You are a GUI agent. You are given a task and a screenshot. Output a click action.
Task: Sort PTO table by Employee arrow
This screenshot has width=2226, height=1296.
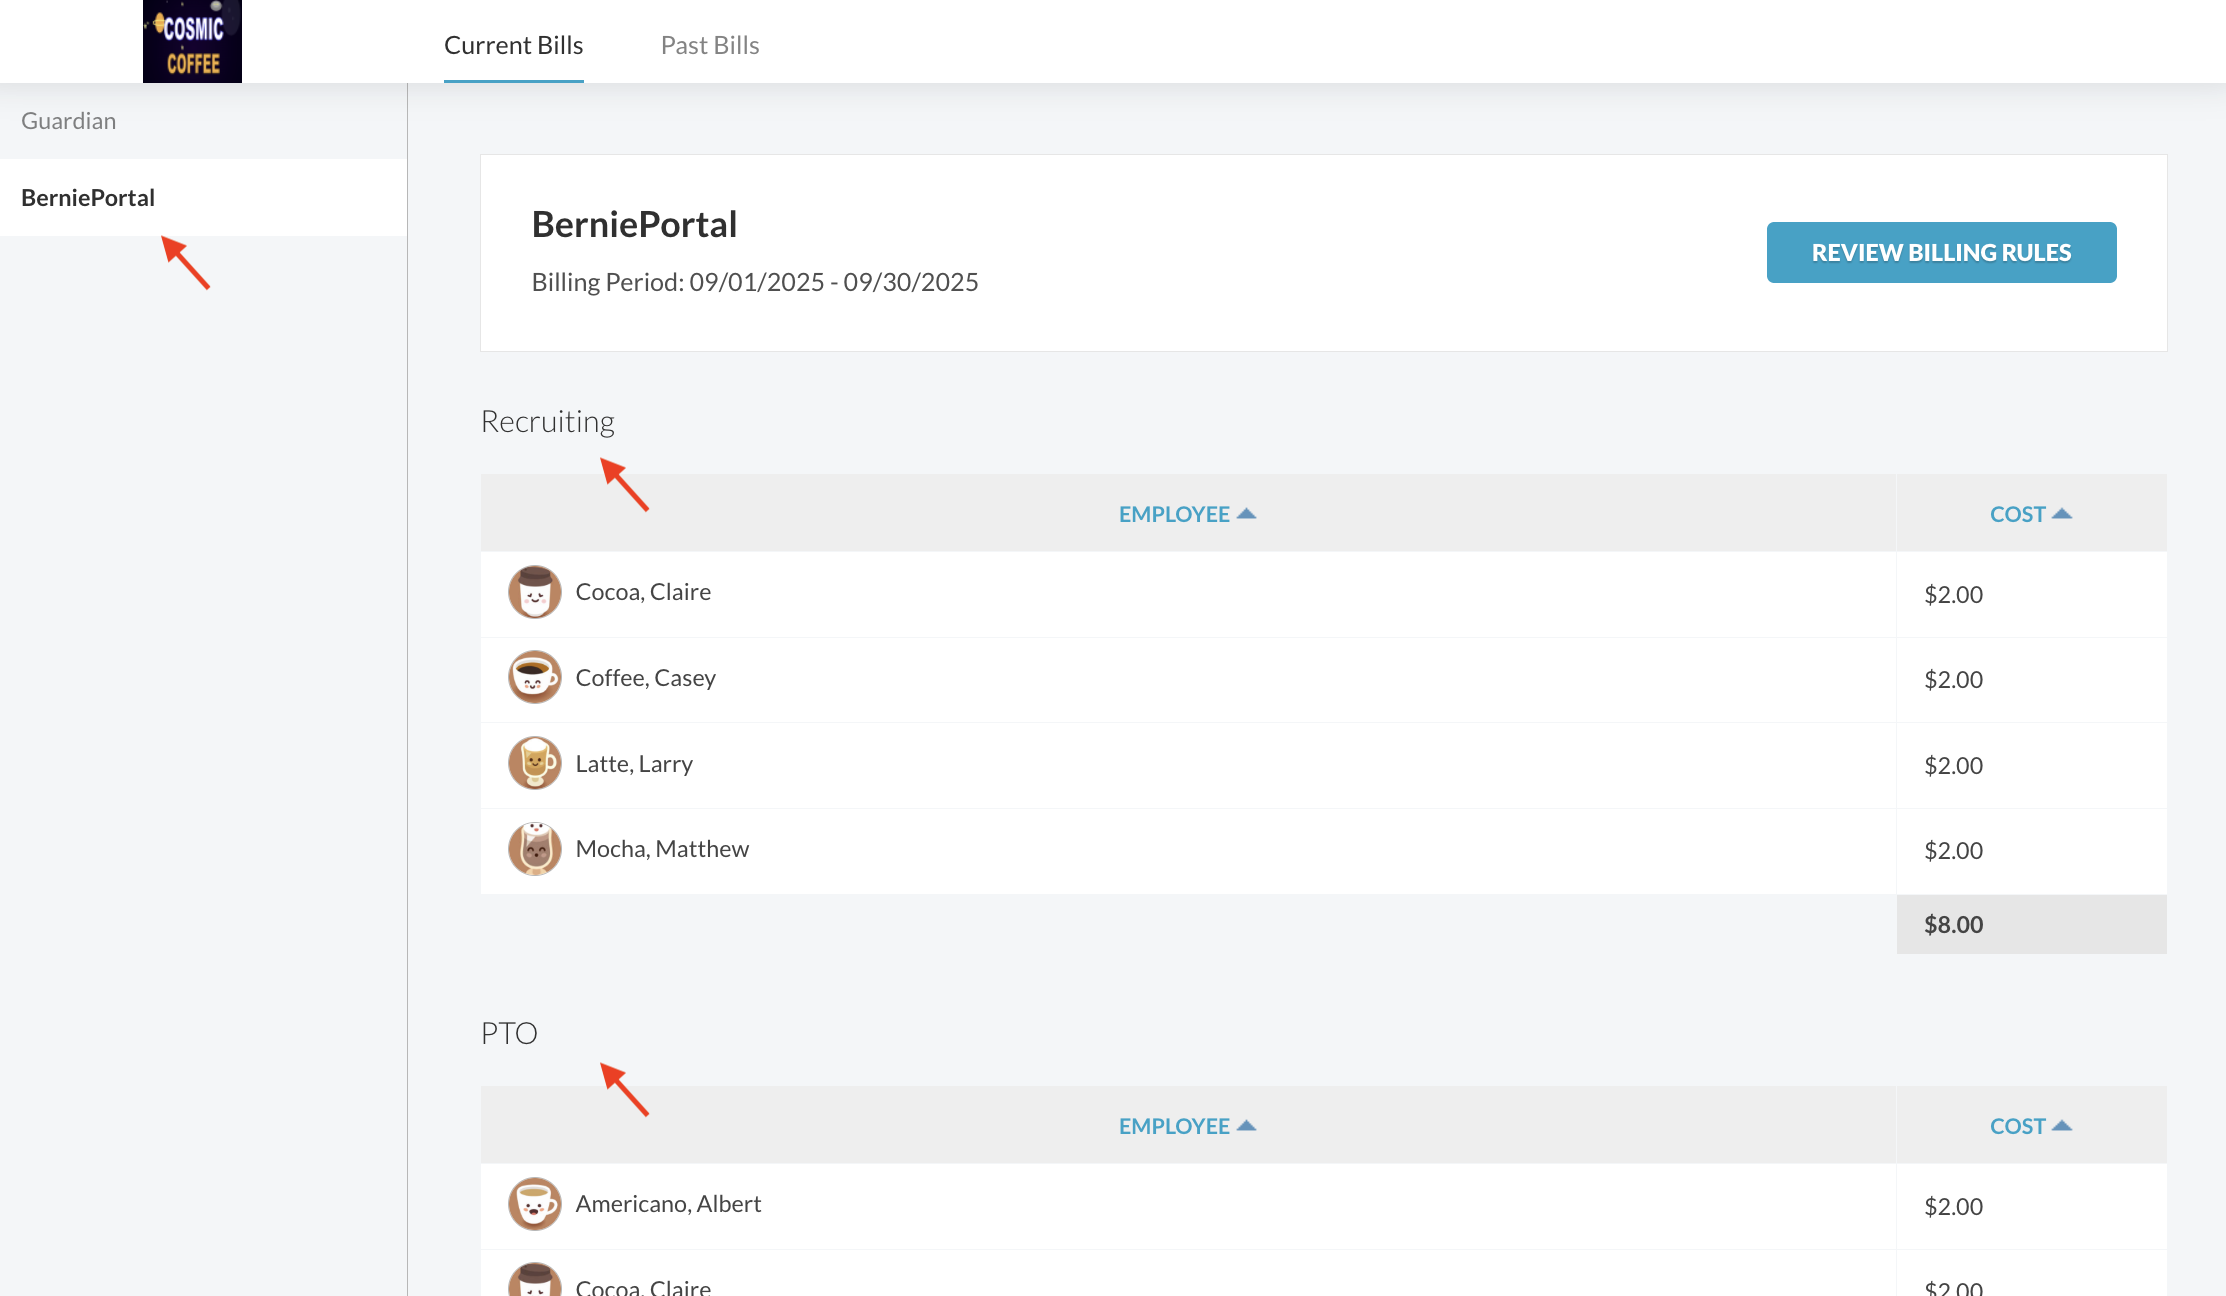click(x=1246, y=1126)
